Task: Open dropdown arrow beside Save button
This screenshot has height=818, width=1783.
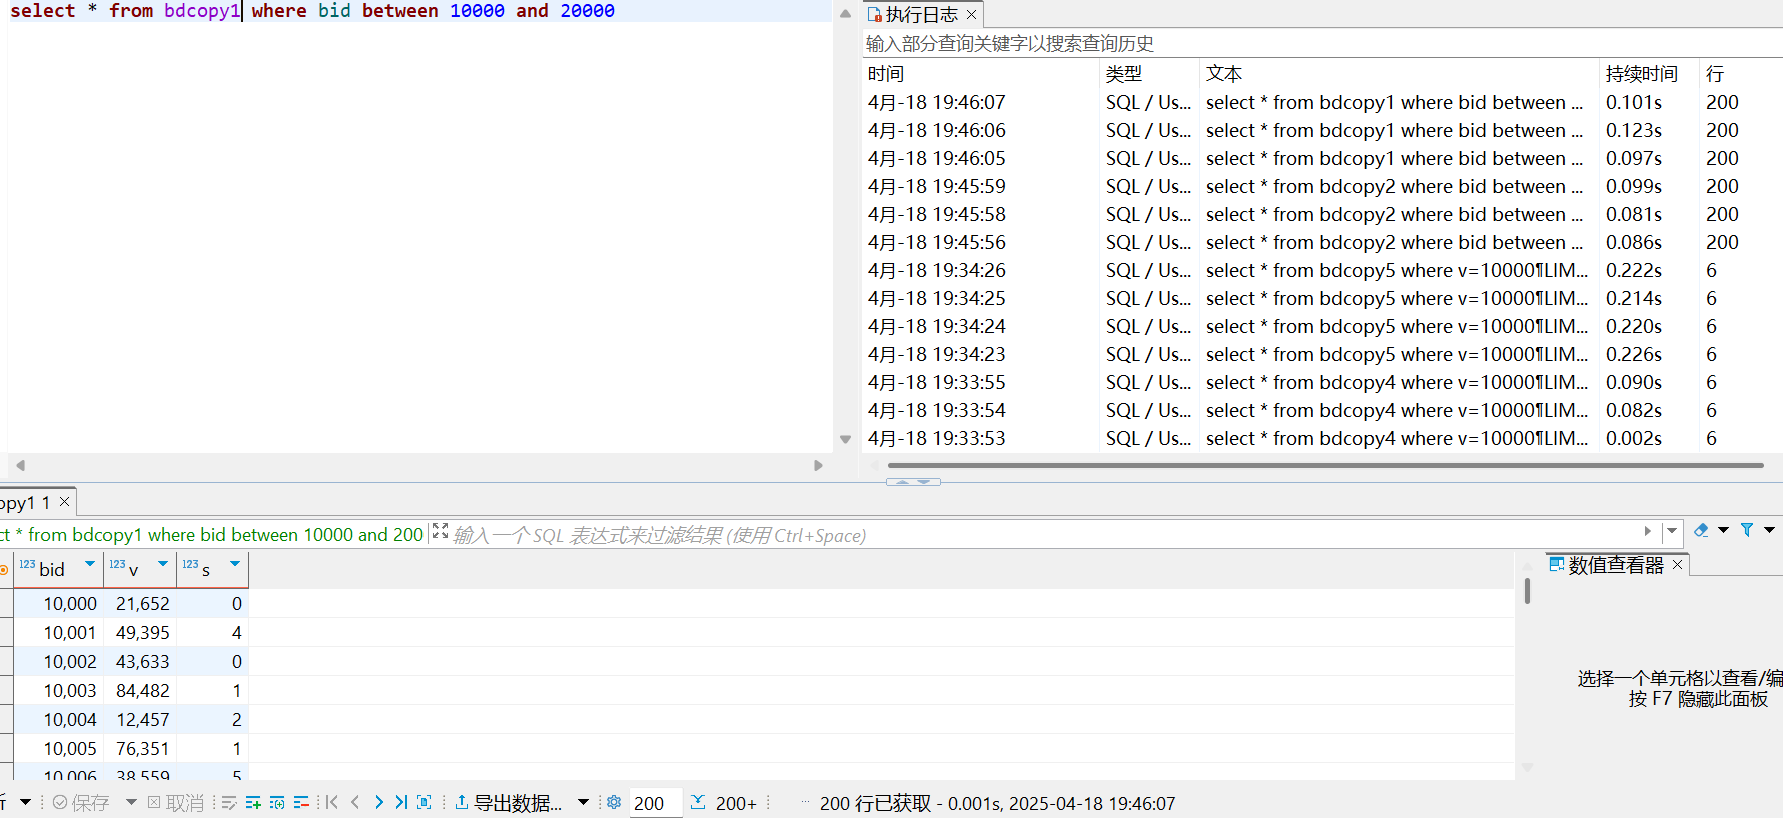Action: [131, 802]
